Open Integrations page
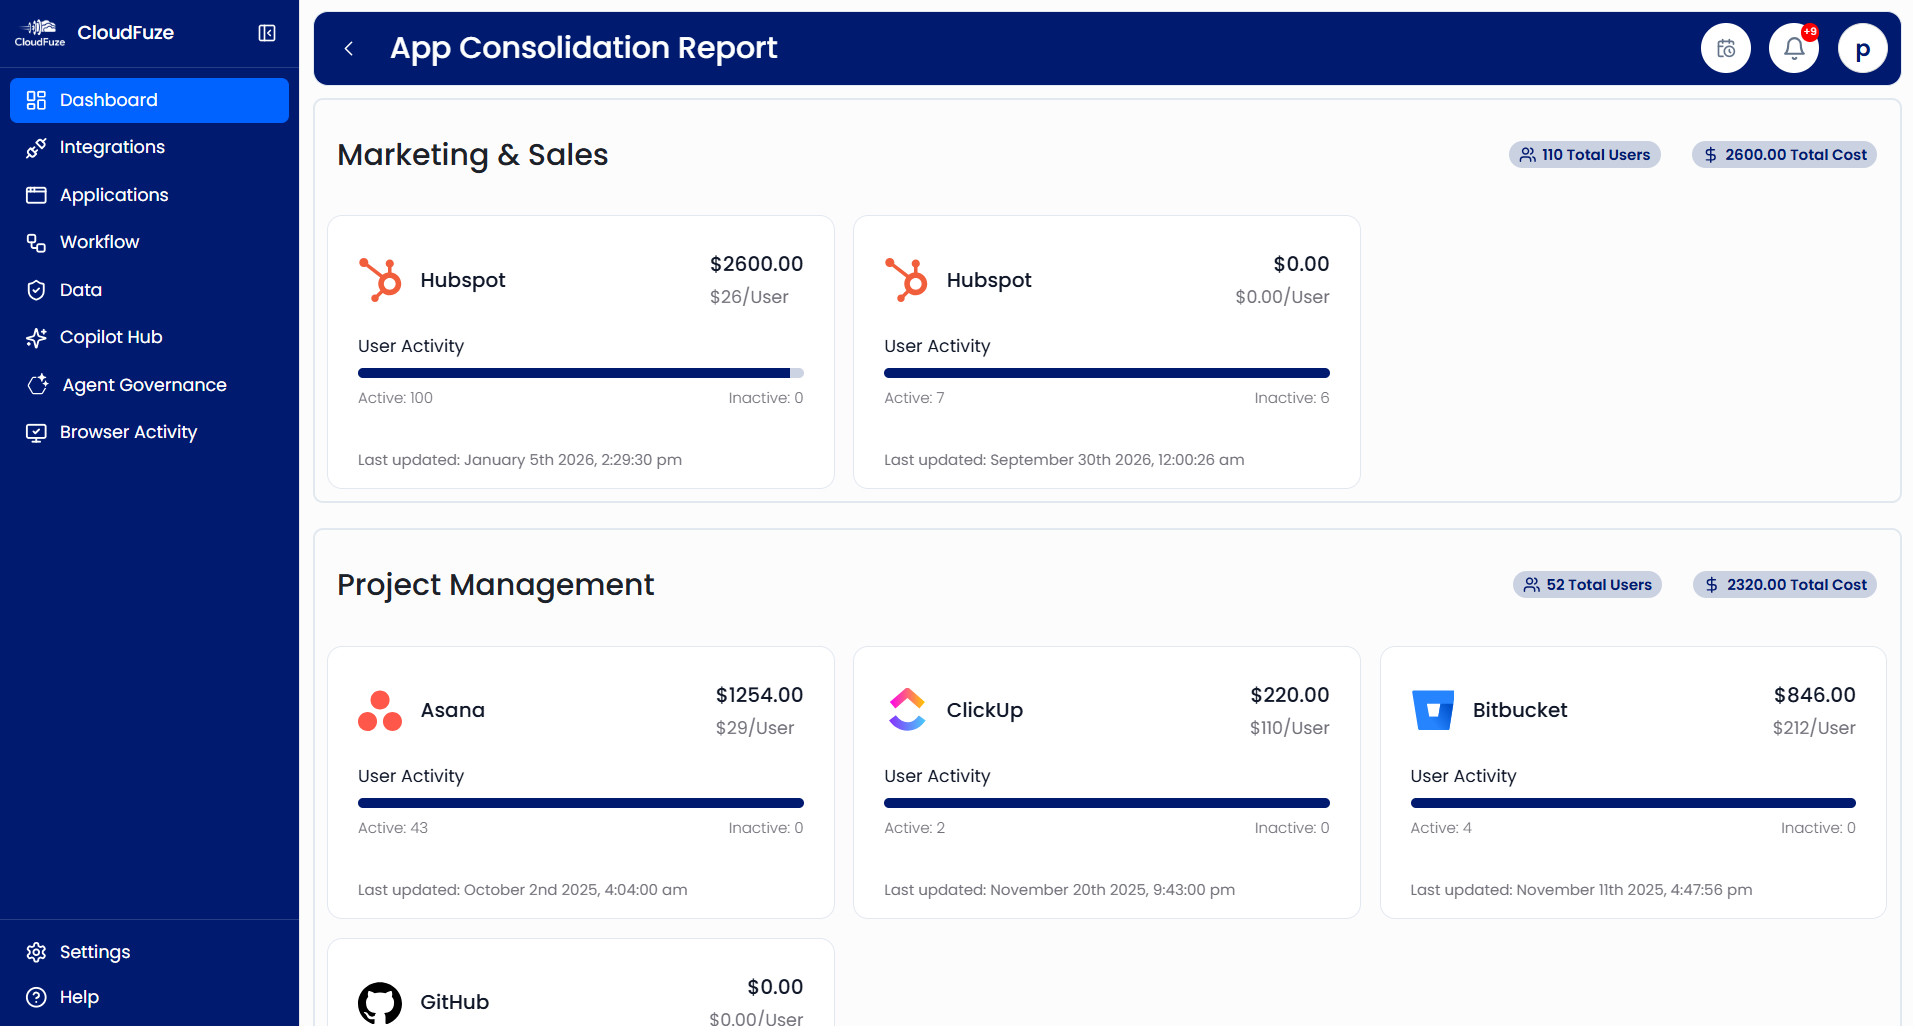 click(149, 147)
